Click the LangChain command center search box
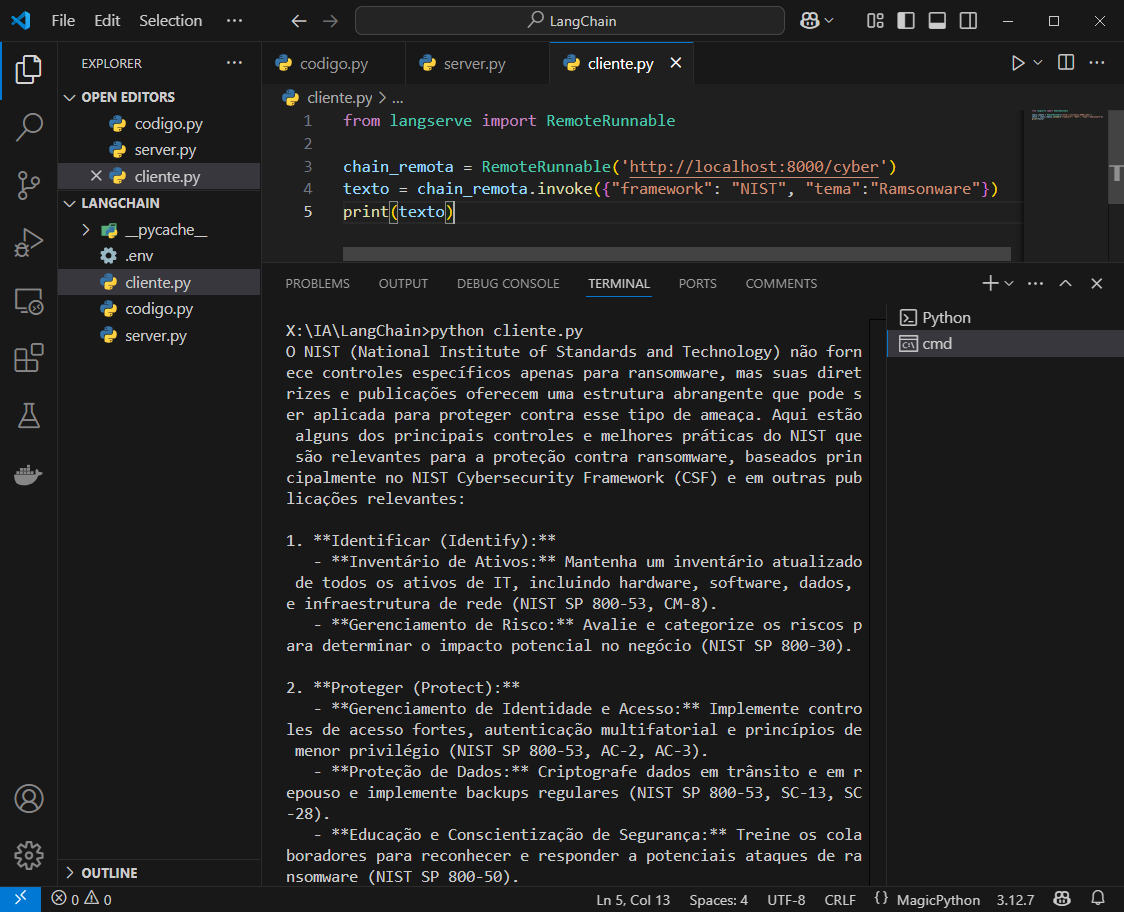This screenshot has height=912, width=1124. tap(570, 21)
